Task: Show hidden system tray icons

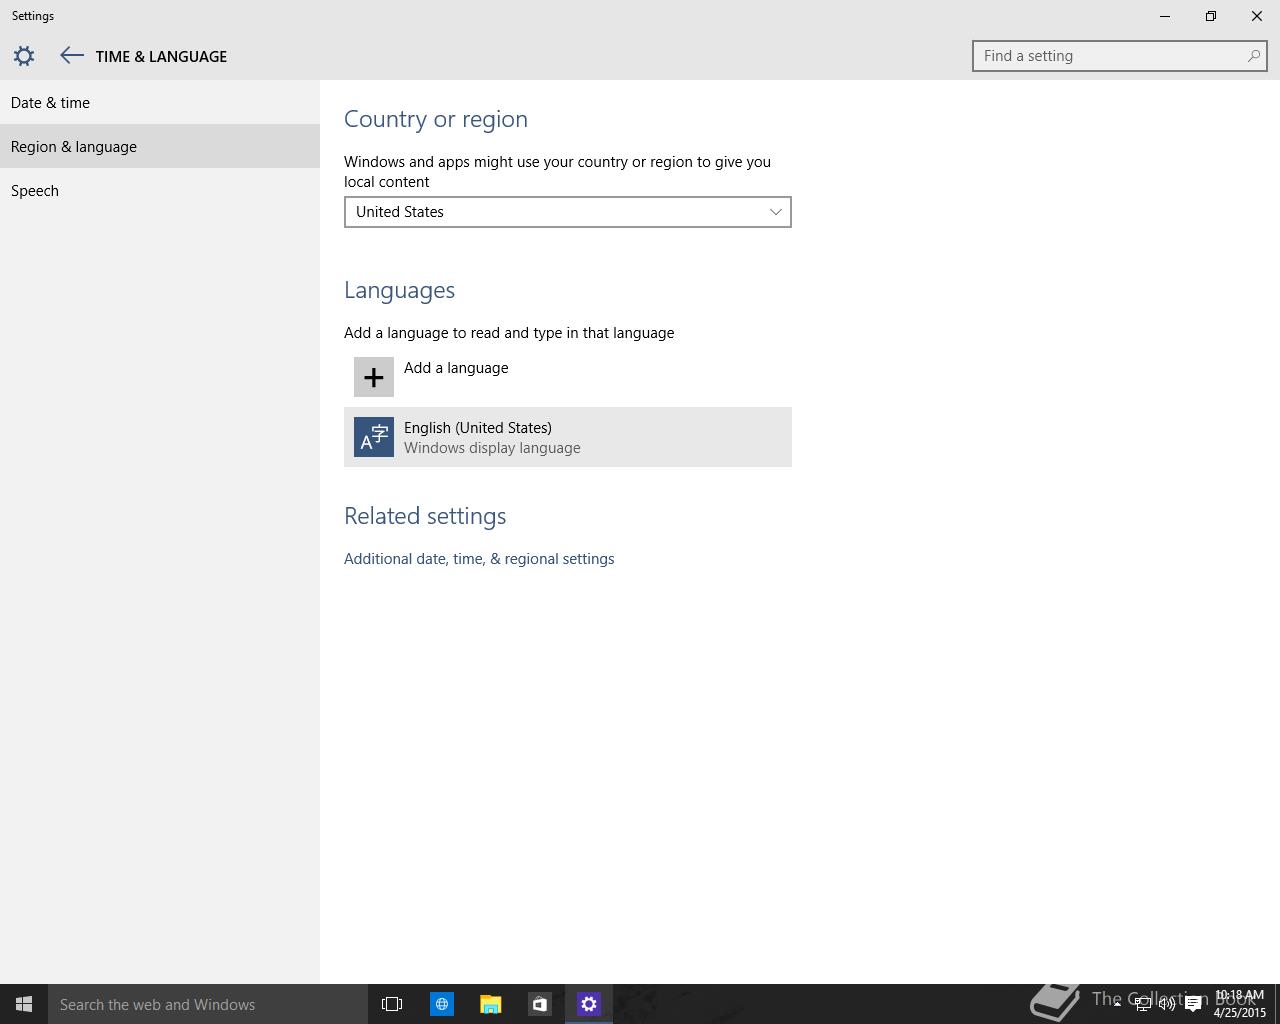Action: point(1117,1004)
